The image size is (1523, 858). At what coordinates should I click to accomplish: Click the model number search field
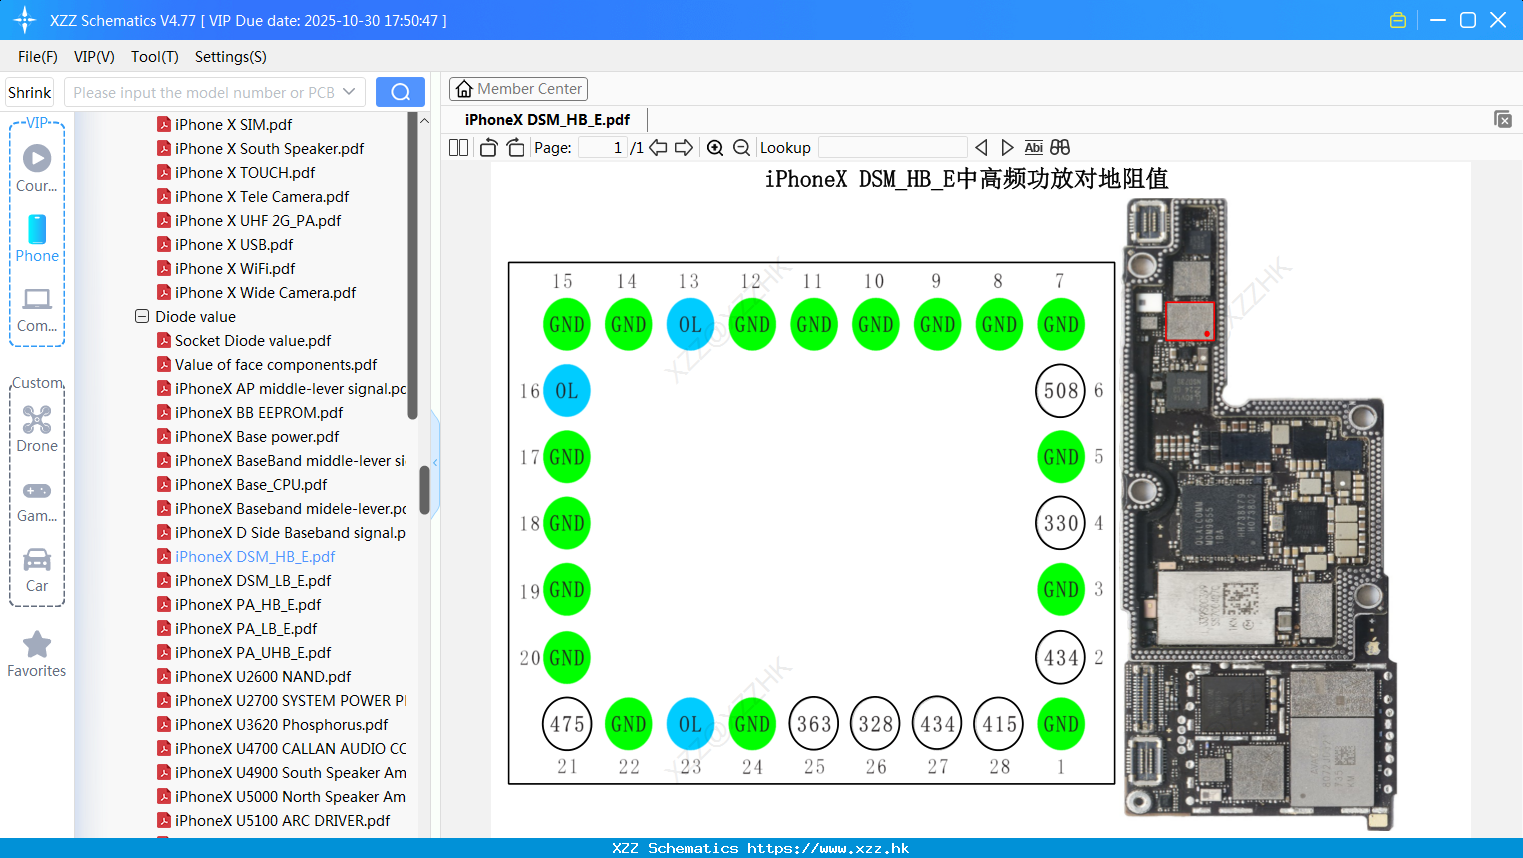203,92
